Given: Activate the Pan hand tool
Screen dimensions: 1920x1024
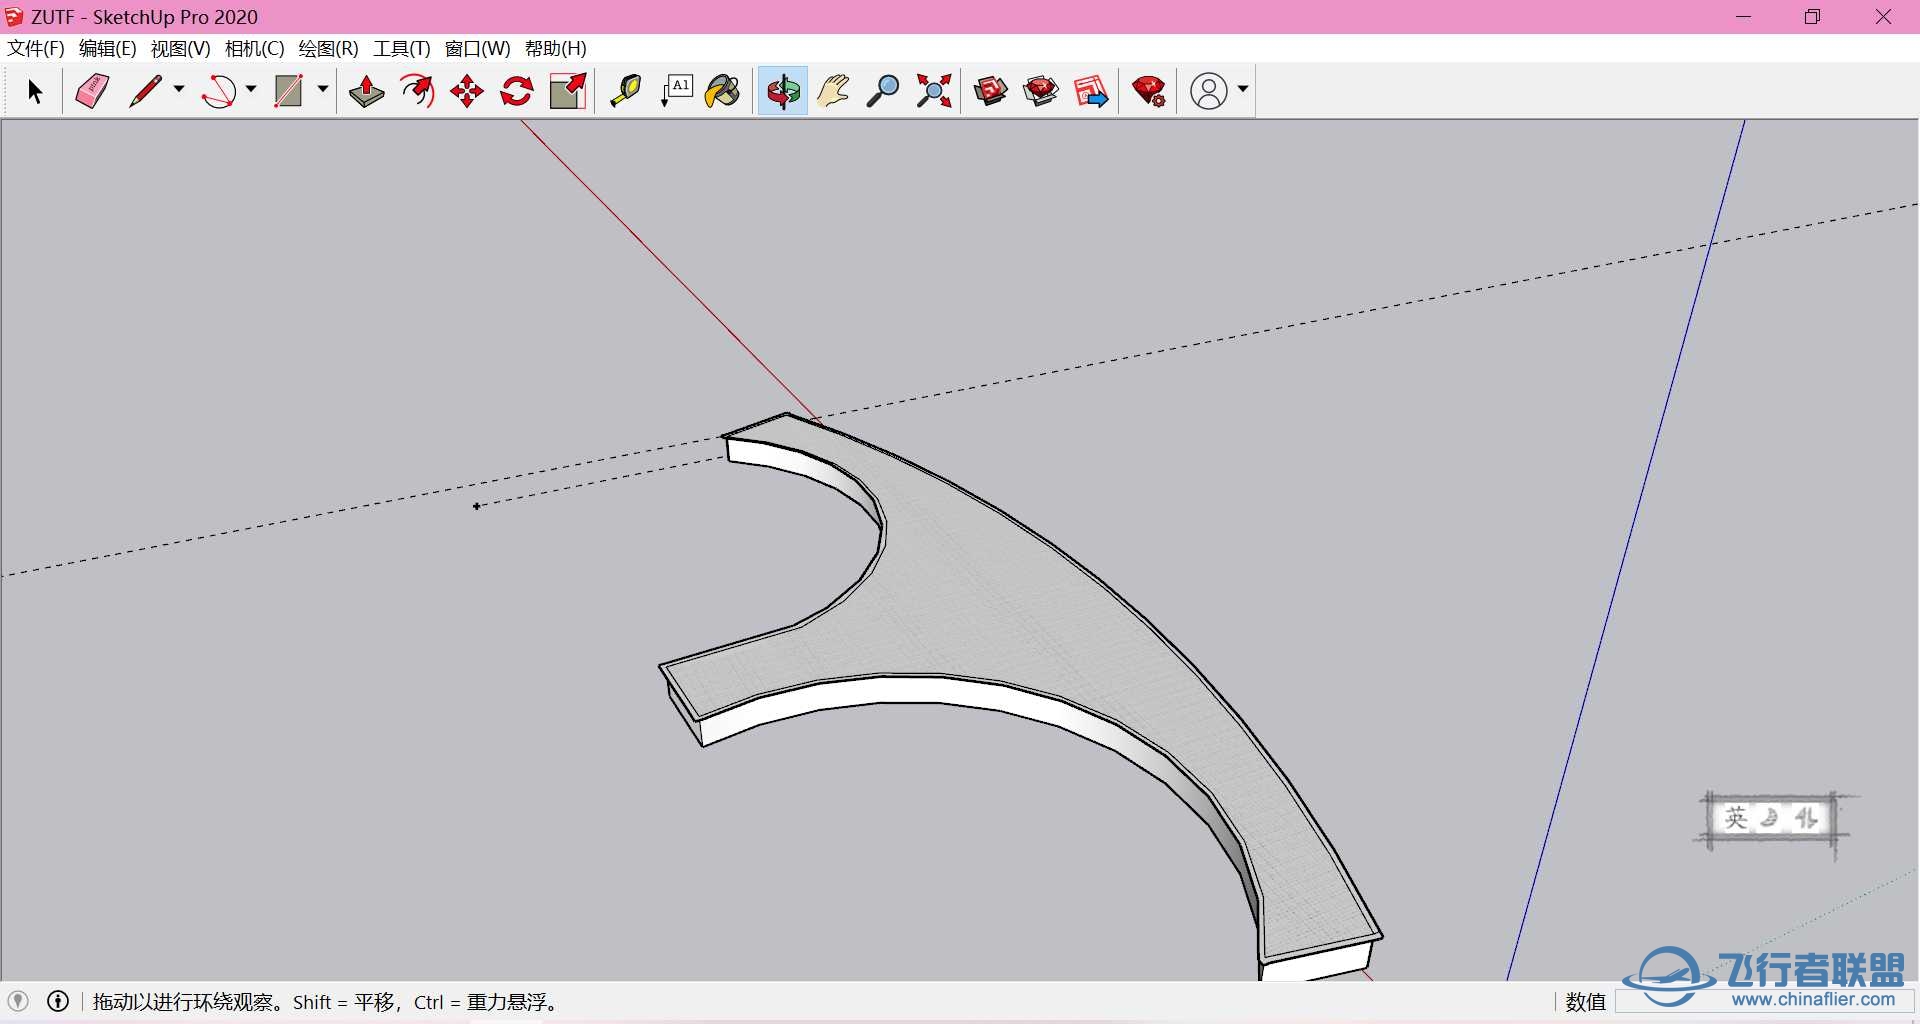Looking at the screenshot, I should 833,91.
